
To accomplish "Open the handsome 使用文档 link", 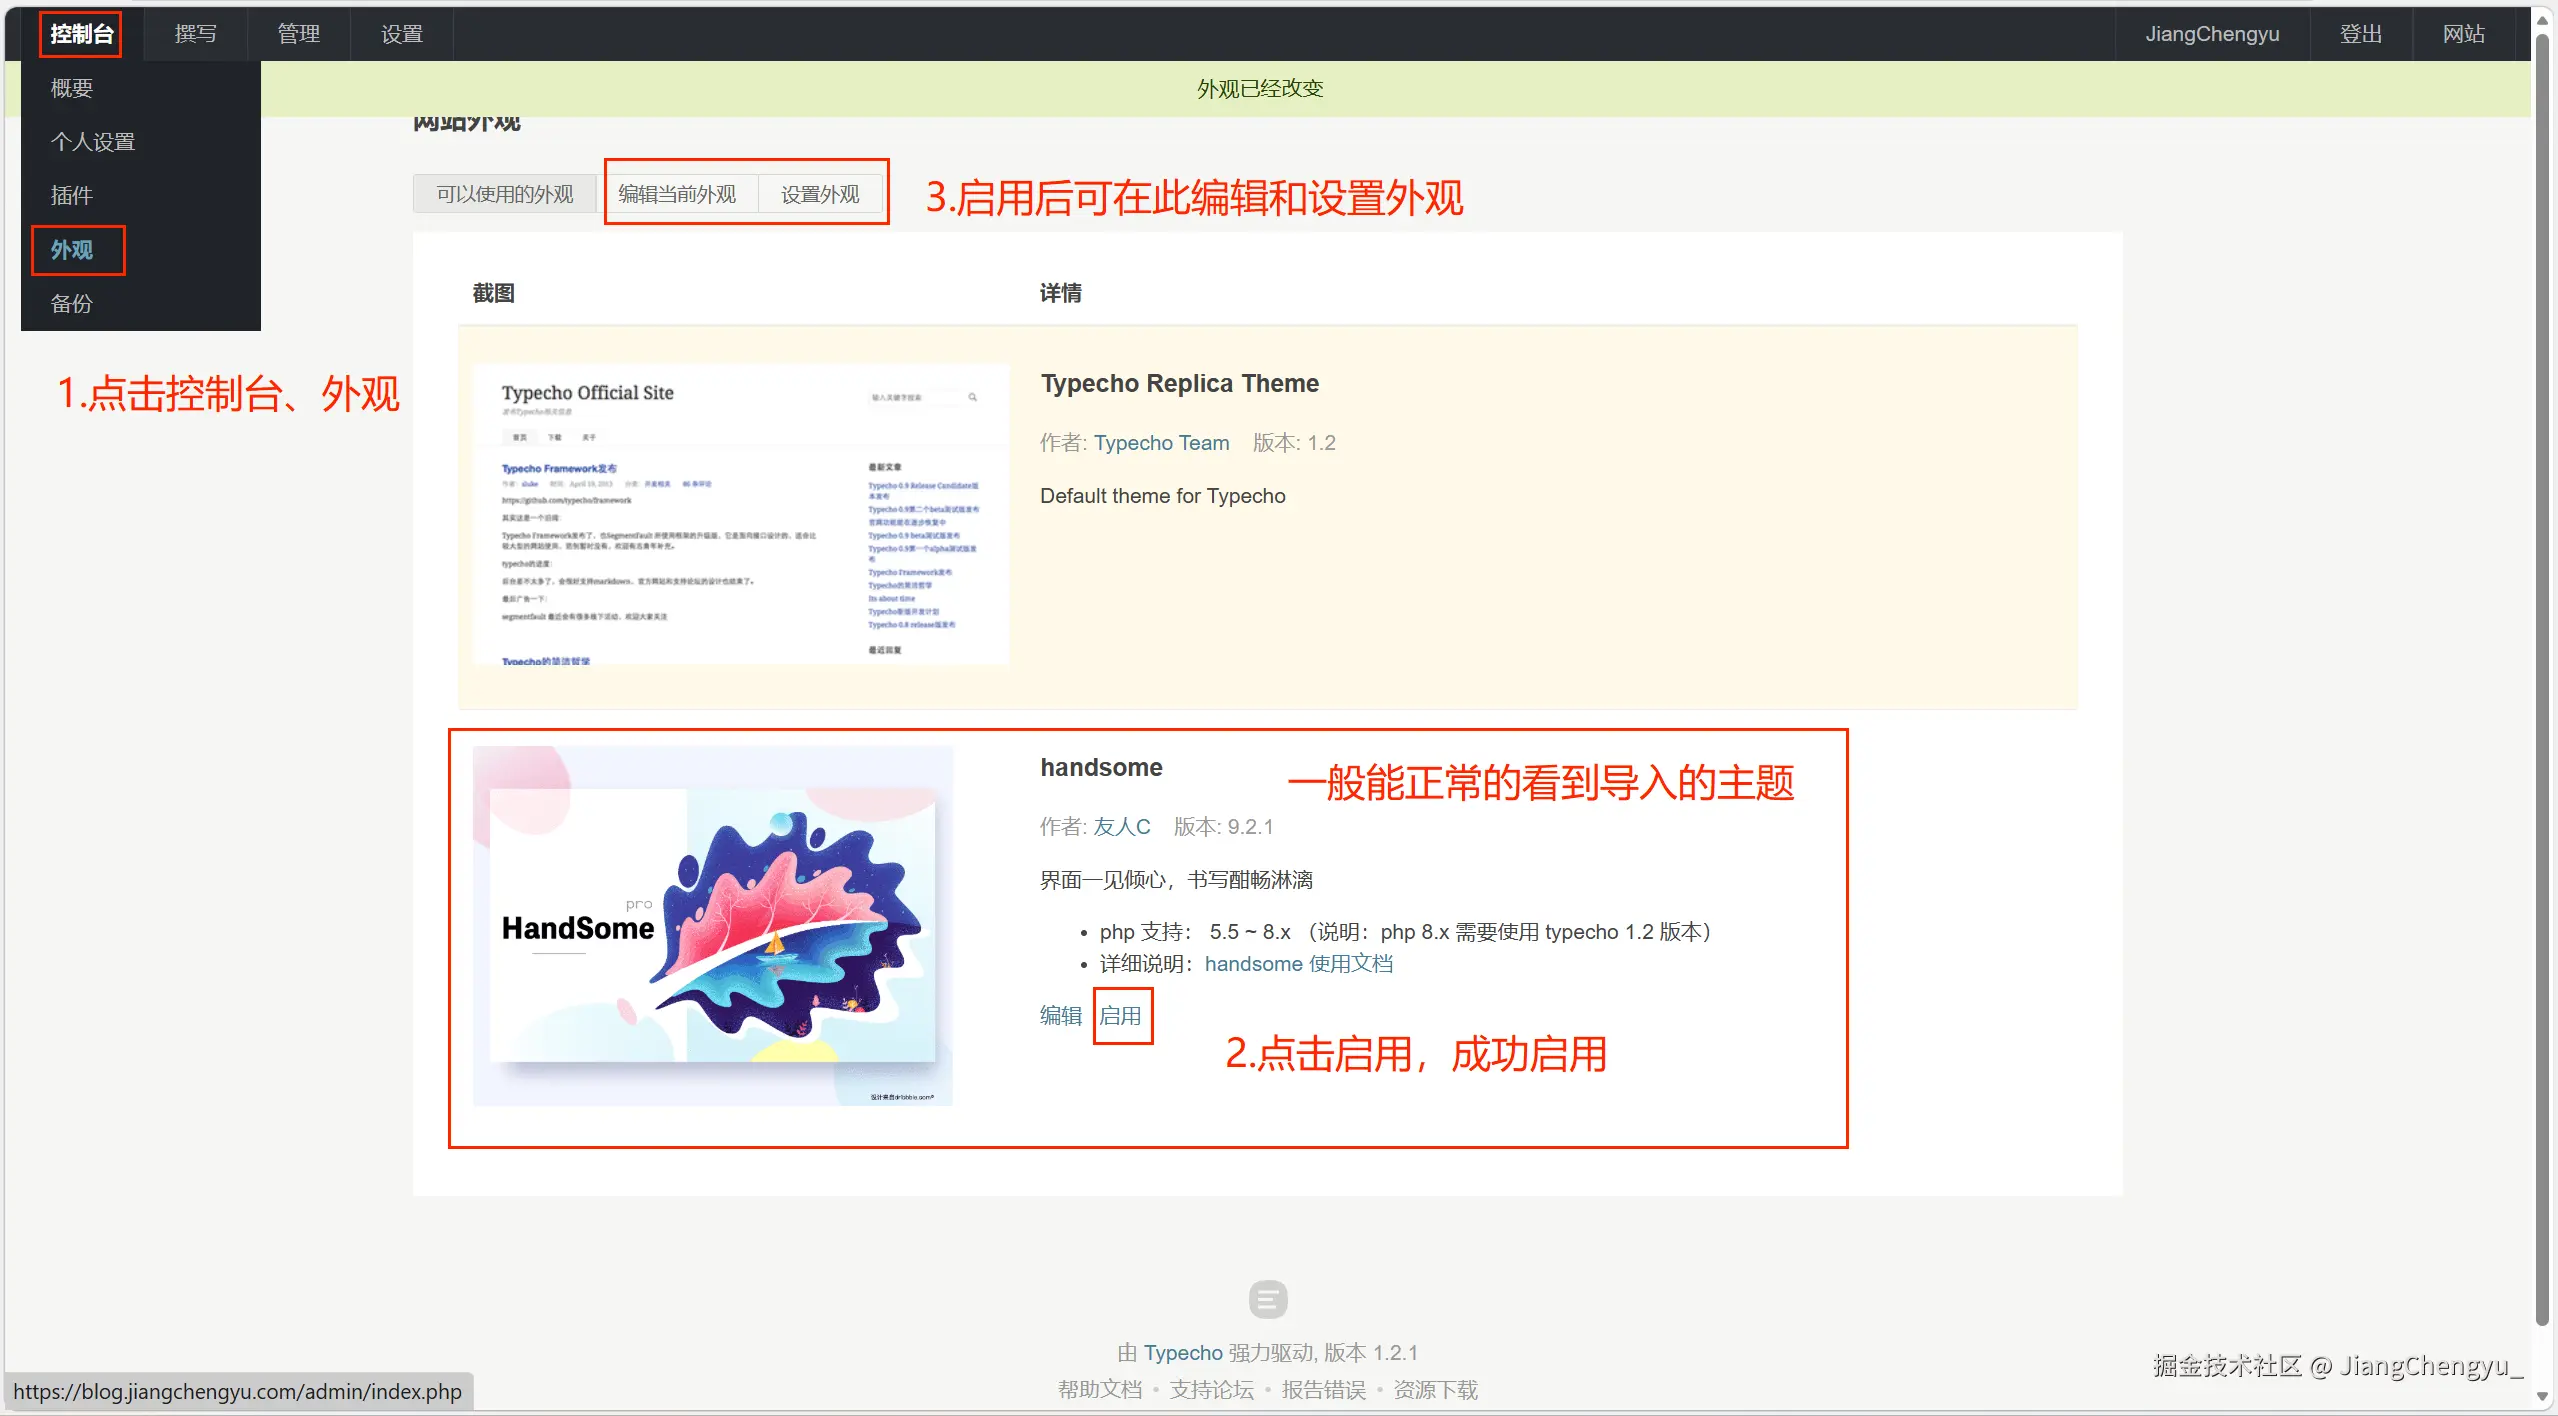I will click(x=1298, y=964).
